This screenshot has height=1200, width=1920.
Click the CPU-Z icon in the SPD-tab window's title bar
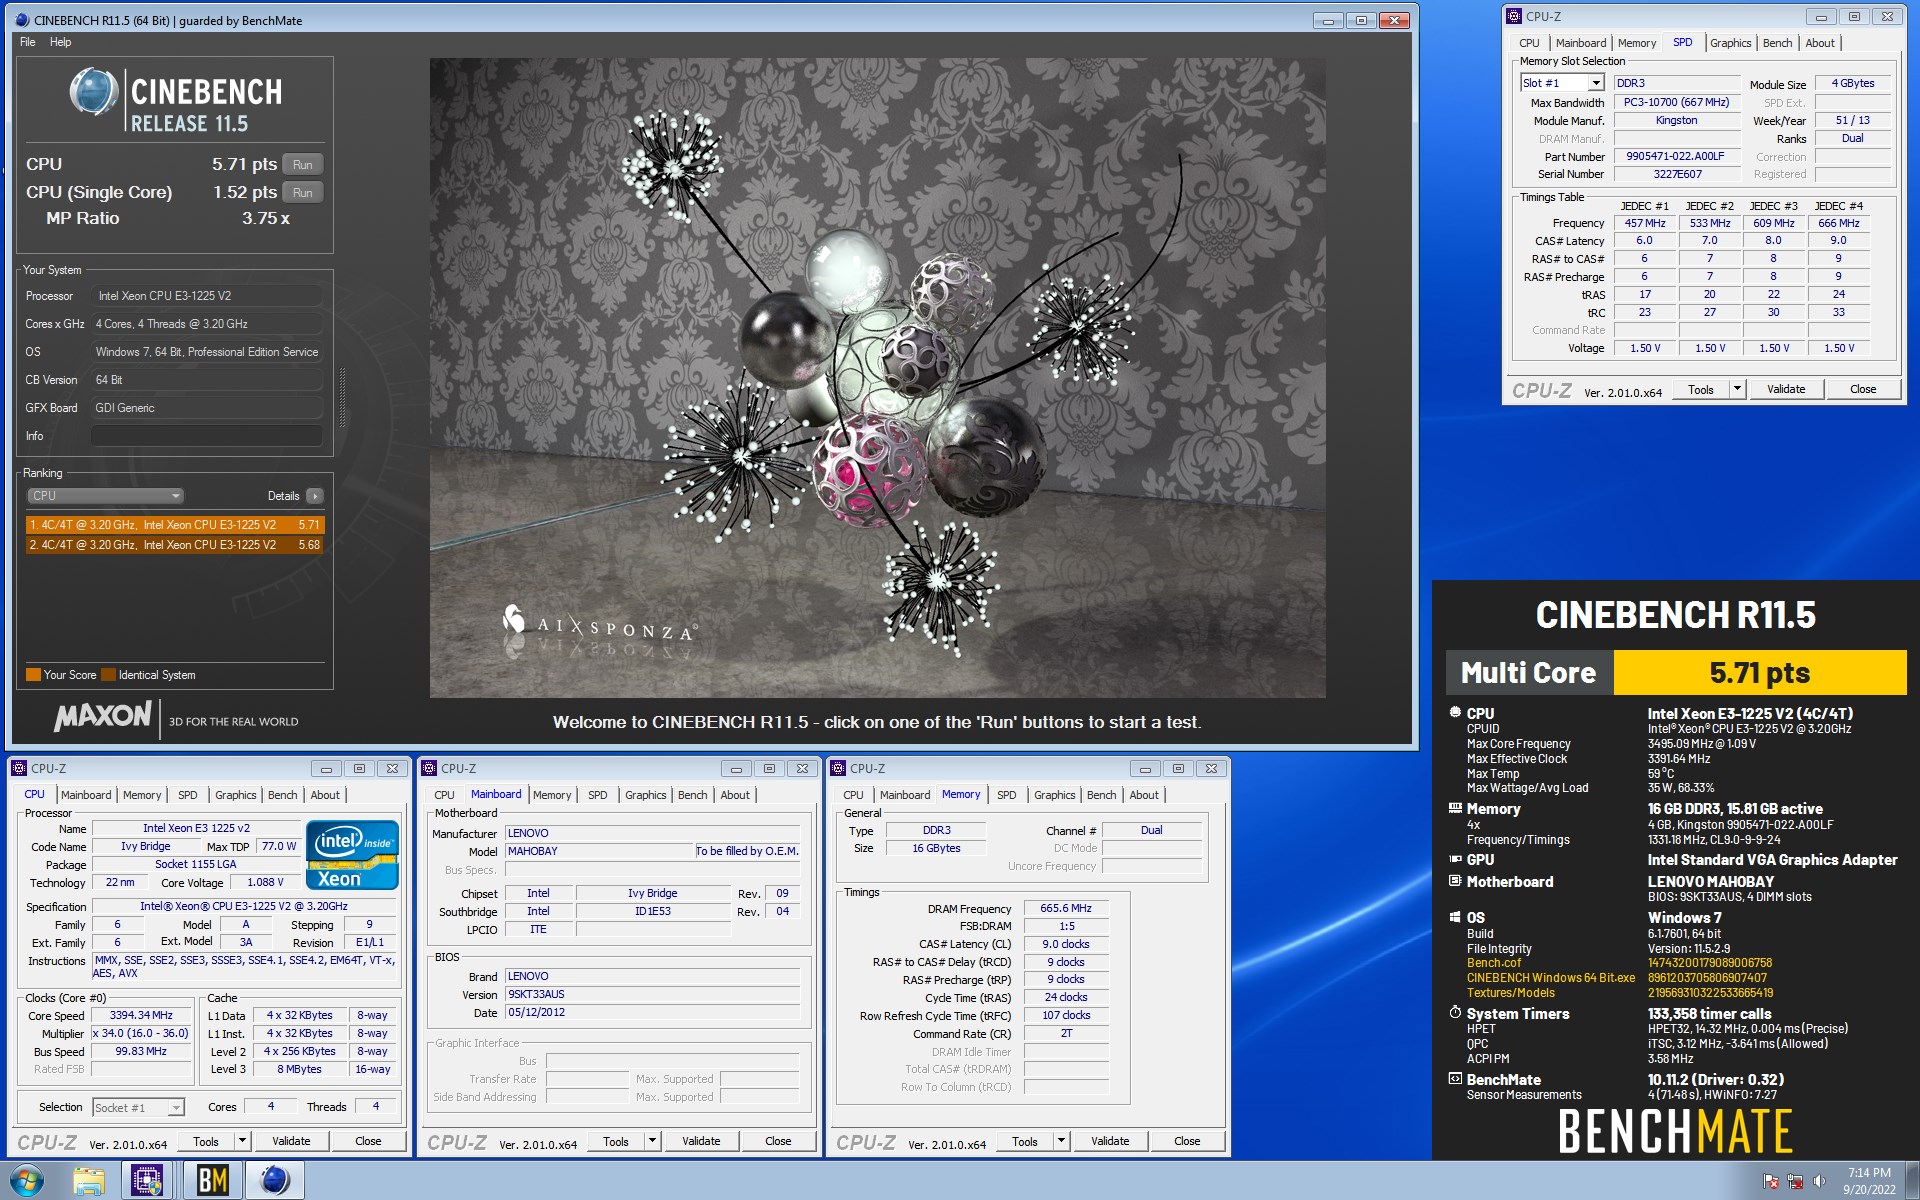[1514, 16]
